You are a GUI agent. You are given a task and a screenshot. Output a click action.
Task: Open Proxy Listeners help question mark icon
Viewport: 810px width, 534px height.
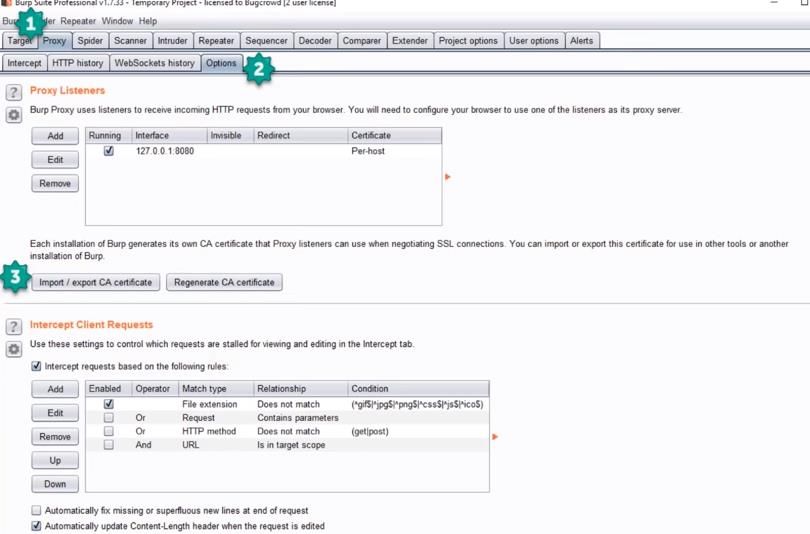pyautogui.click(x=14, y=92)
